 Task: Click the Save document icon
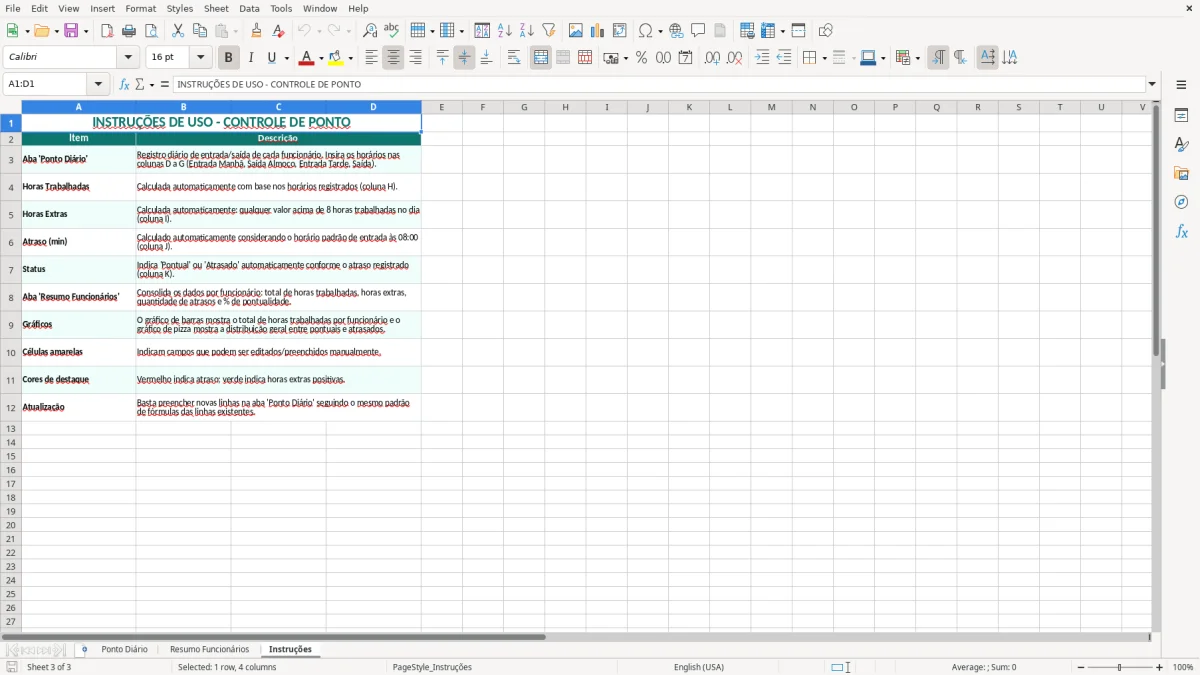[x=71, y=31]
